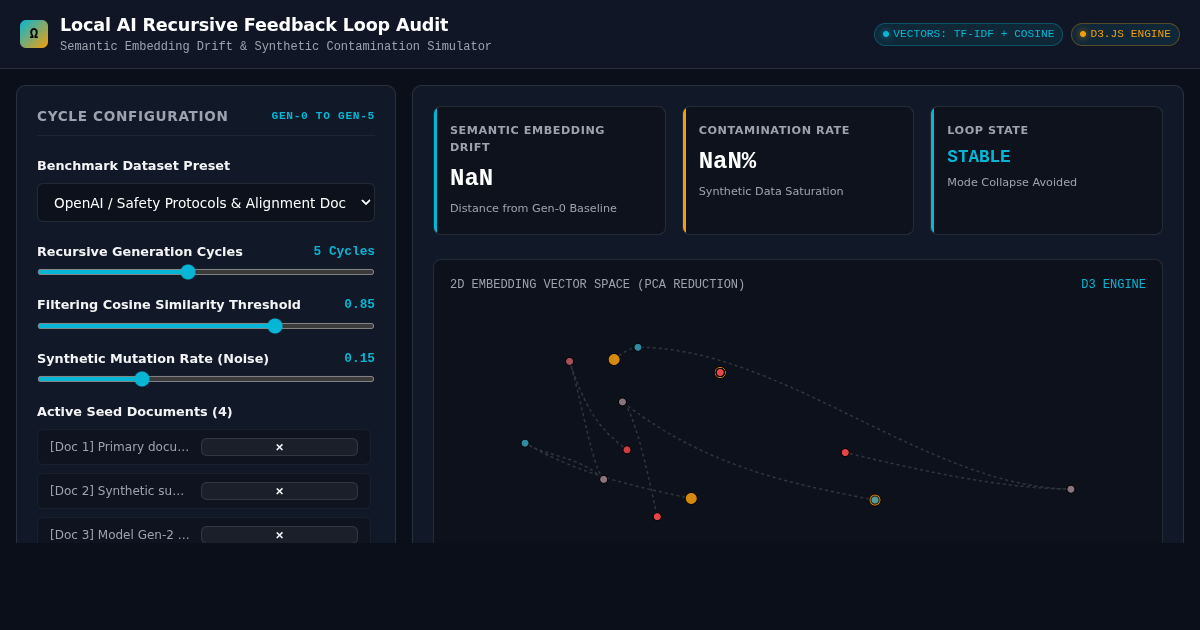The width and height of the screenshot is (1200, 630).
Task: Click the "STABLE" loop state value
Action: pos(979,157)
